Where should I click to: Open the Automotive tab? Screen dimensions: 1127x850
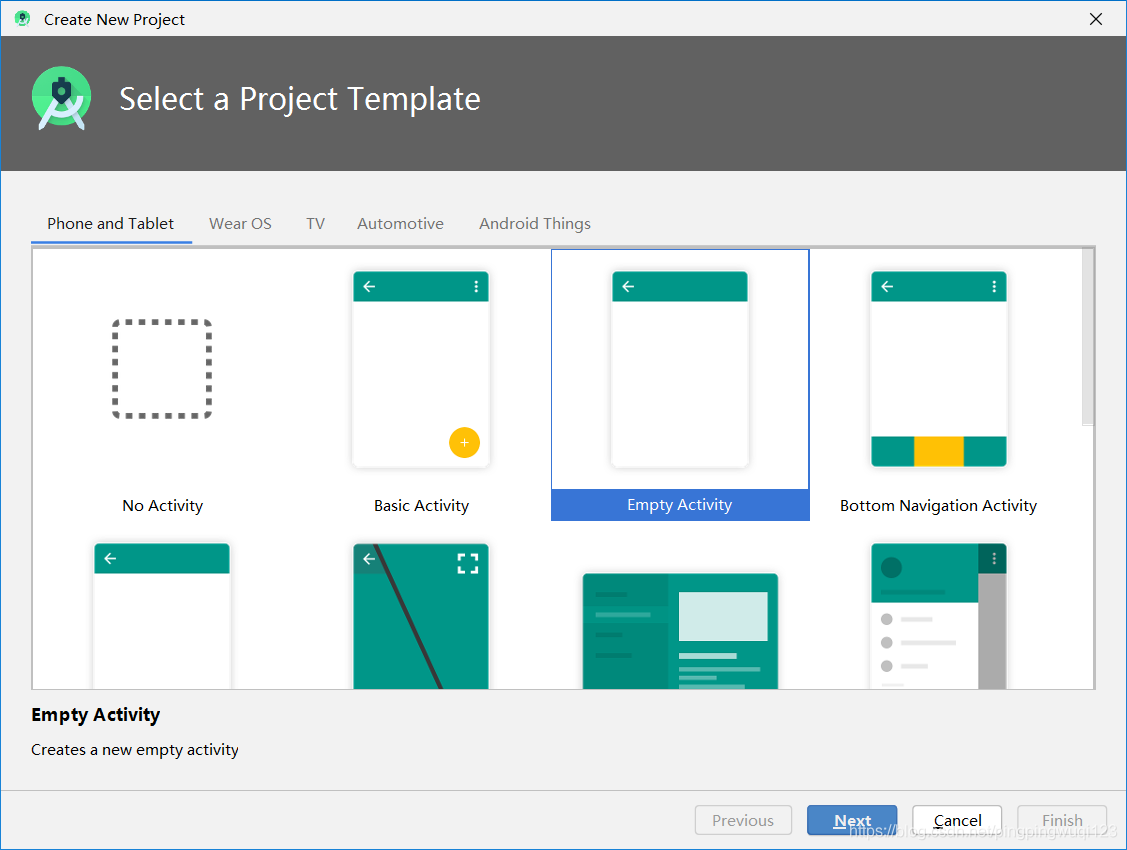(400, 223)
